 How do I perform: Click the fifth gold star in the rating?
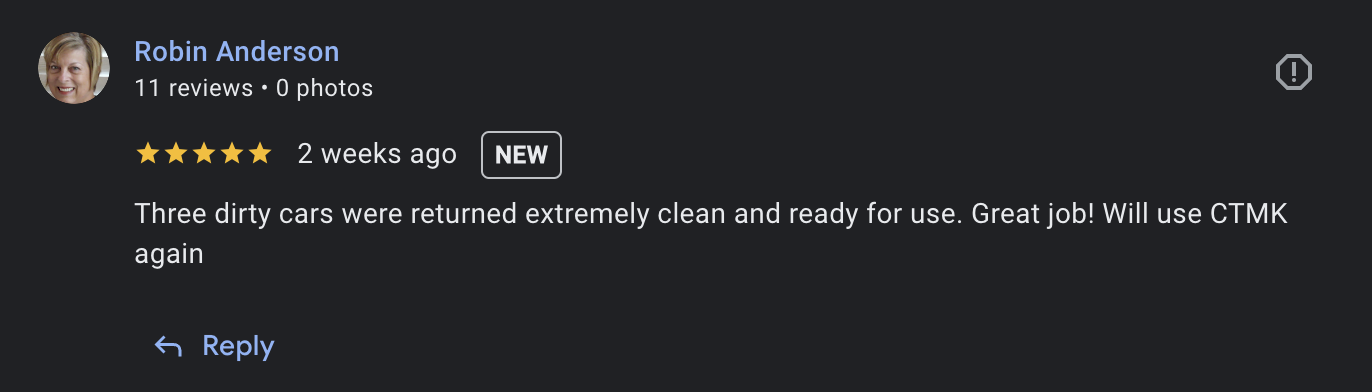pos(259,153)
